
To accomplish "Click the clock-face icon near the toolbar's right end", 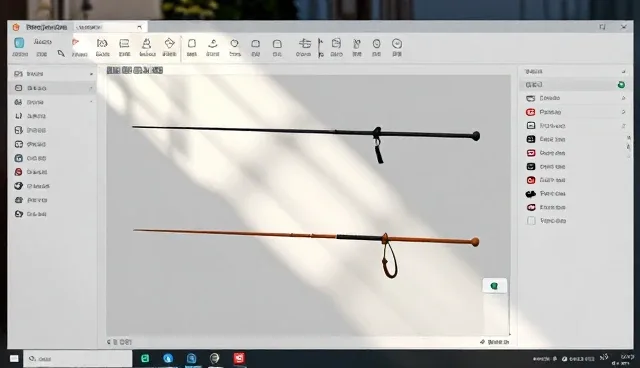I will click(376, 44).
